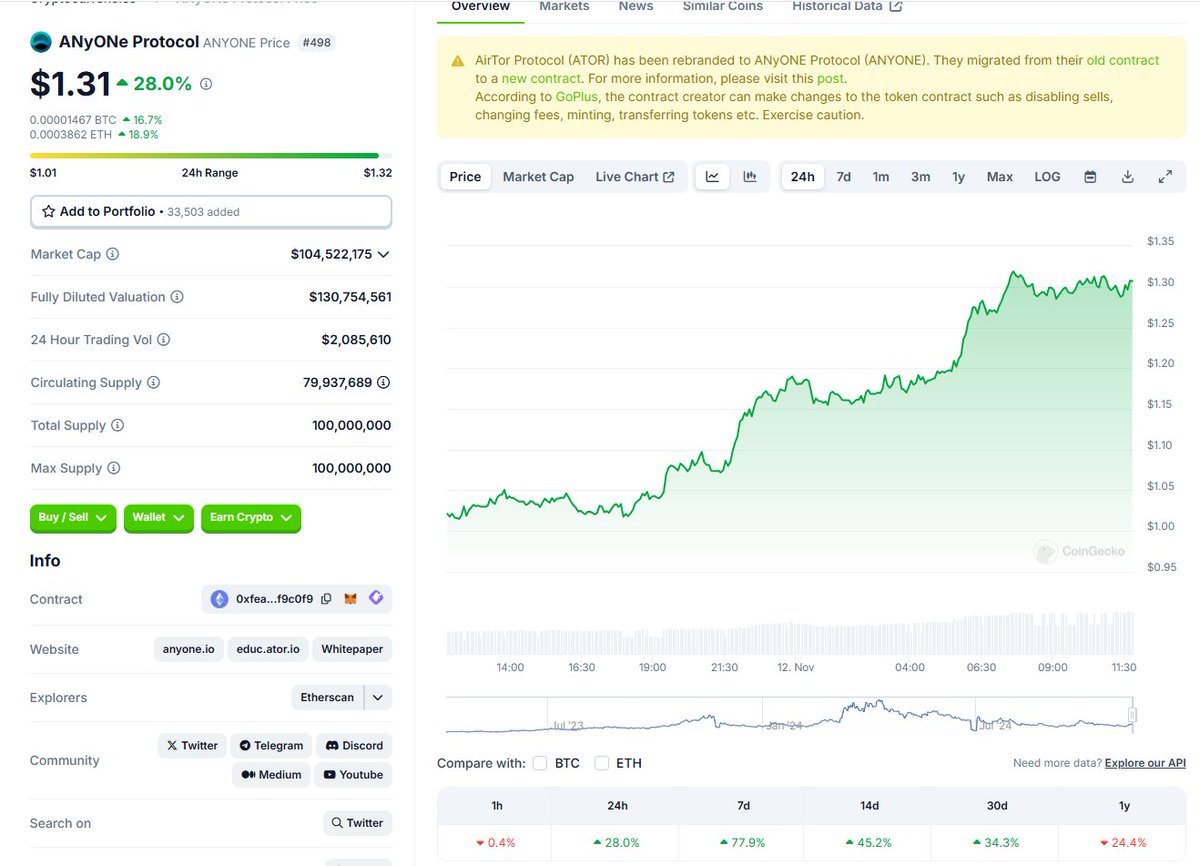Open the new contract link

[541, 78]
